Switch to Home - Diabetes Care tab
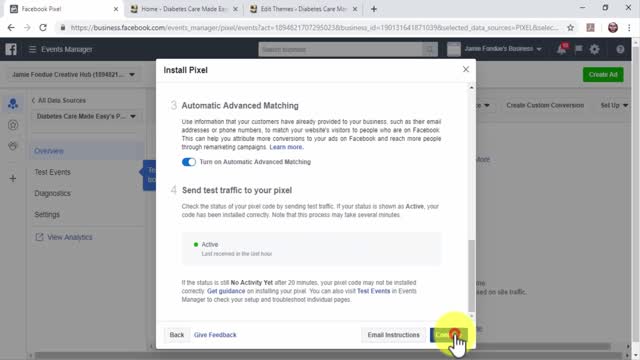Viewport: 640px width, 360px height. 183,9
